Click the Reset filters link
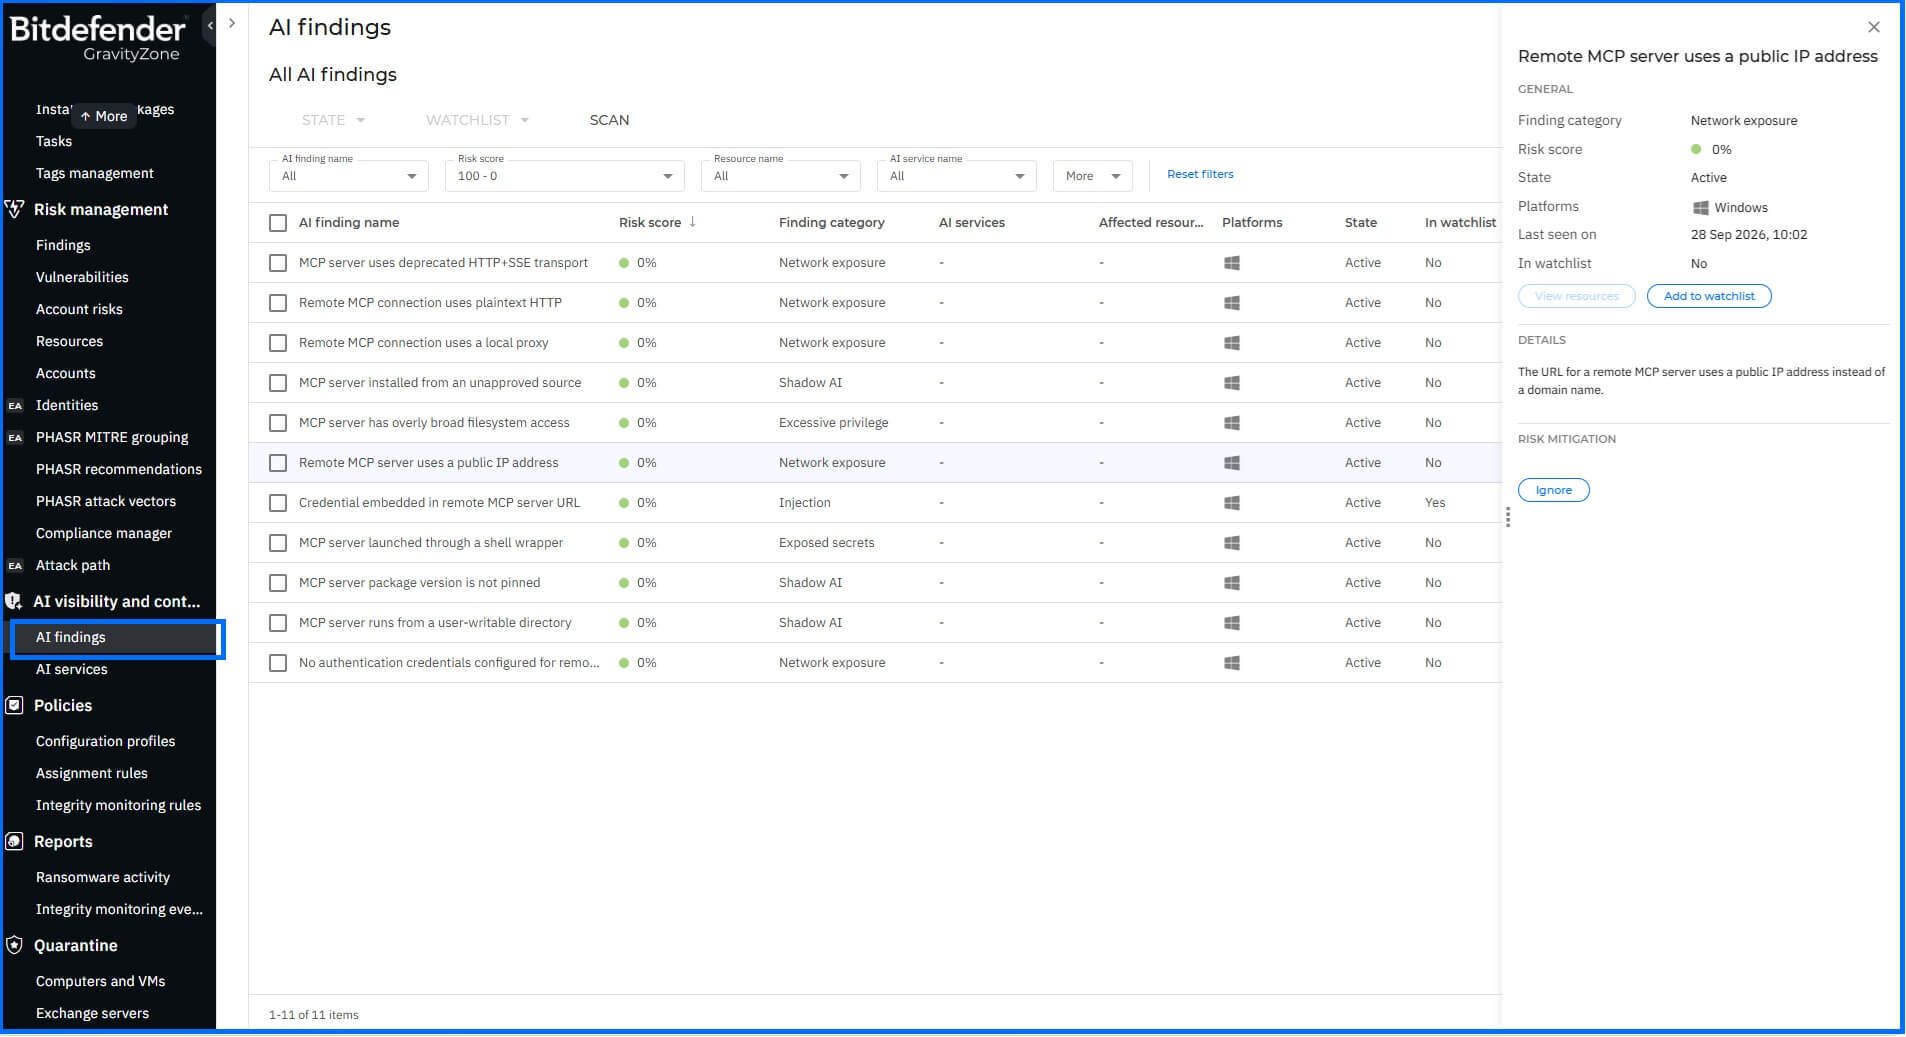Screen dimensions: 1906x1037 [x=1200, y=174]
